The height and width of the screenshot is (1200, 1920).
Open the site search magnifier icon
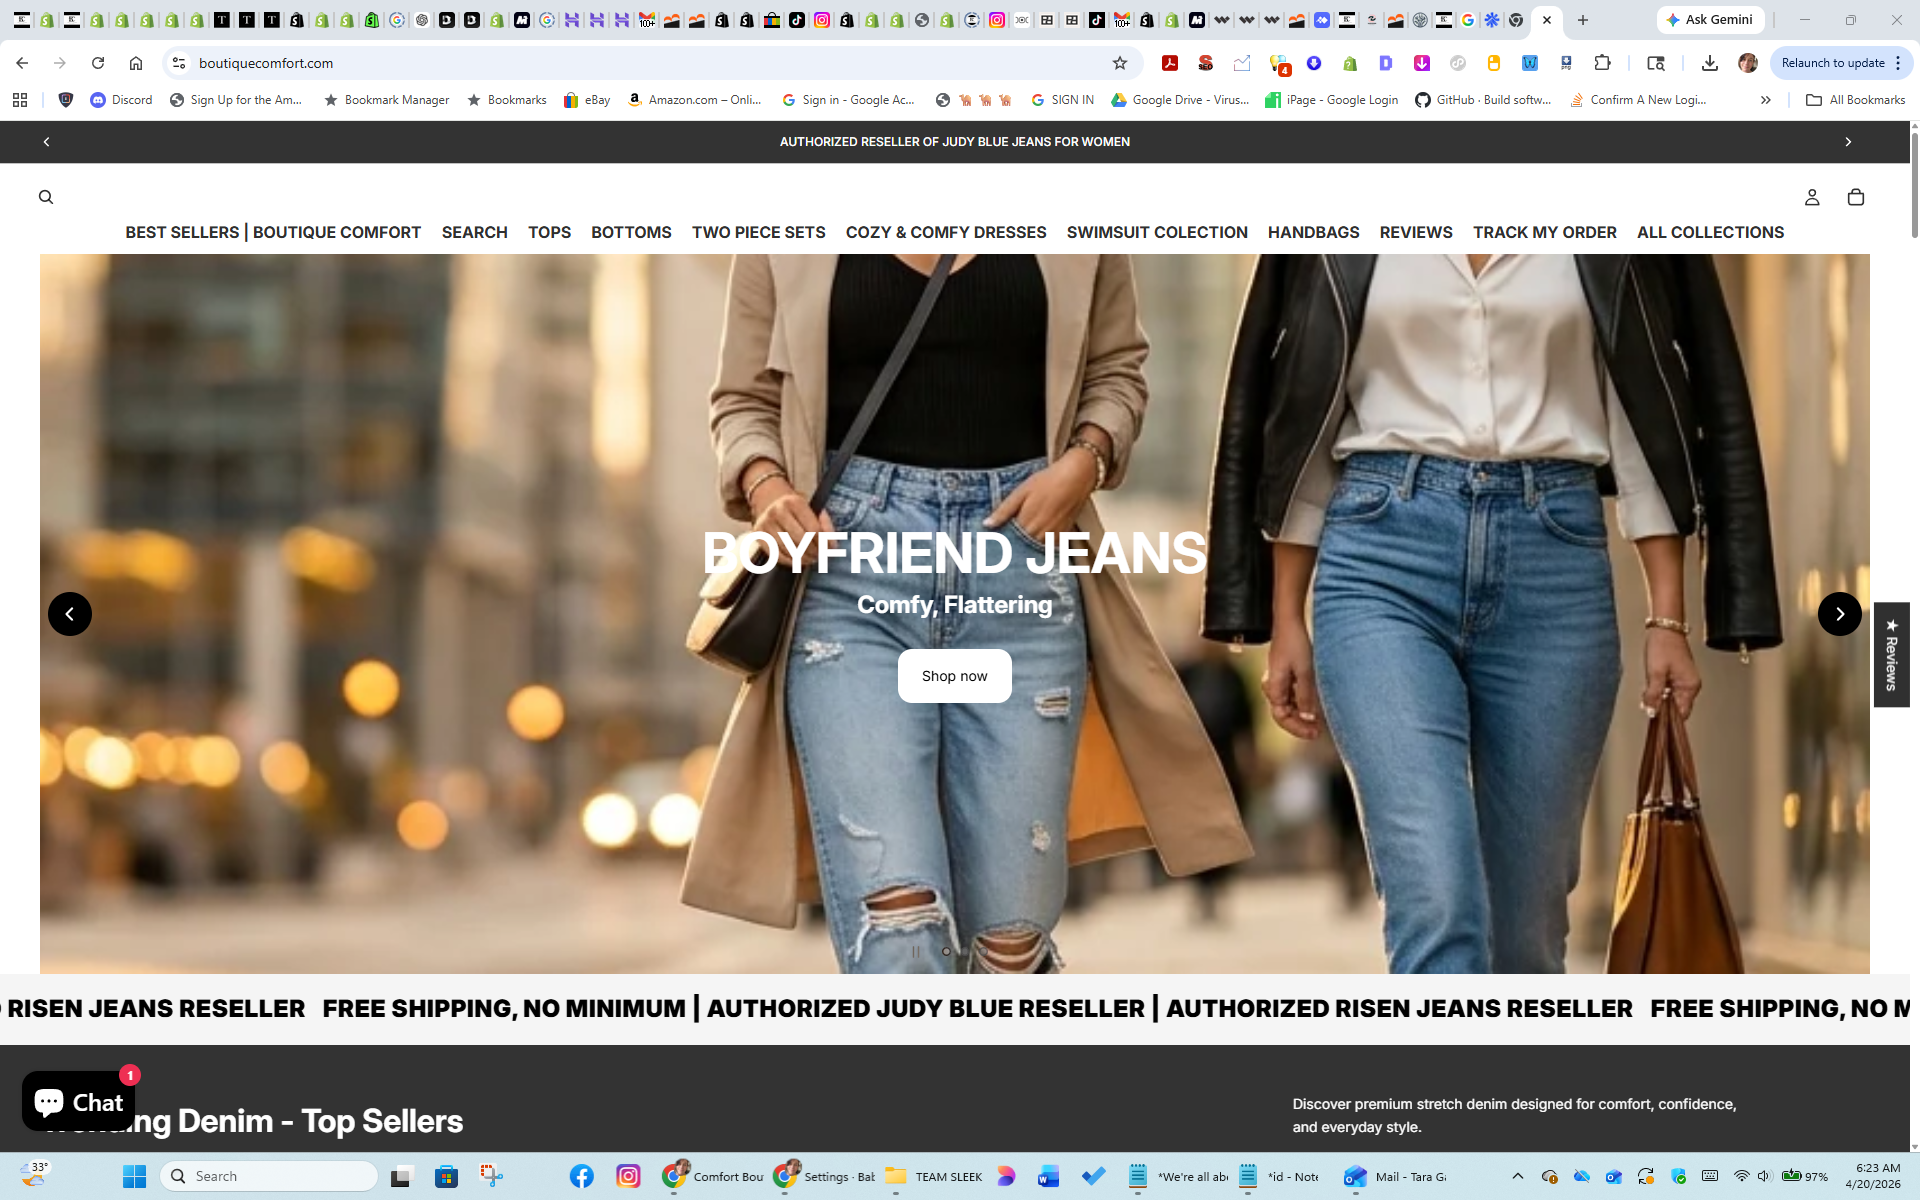click(46, 197)
